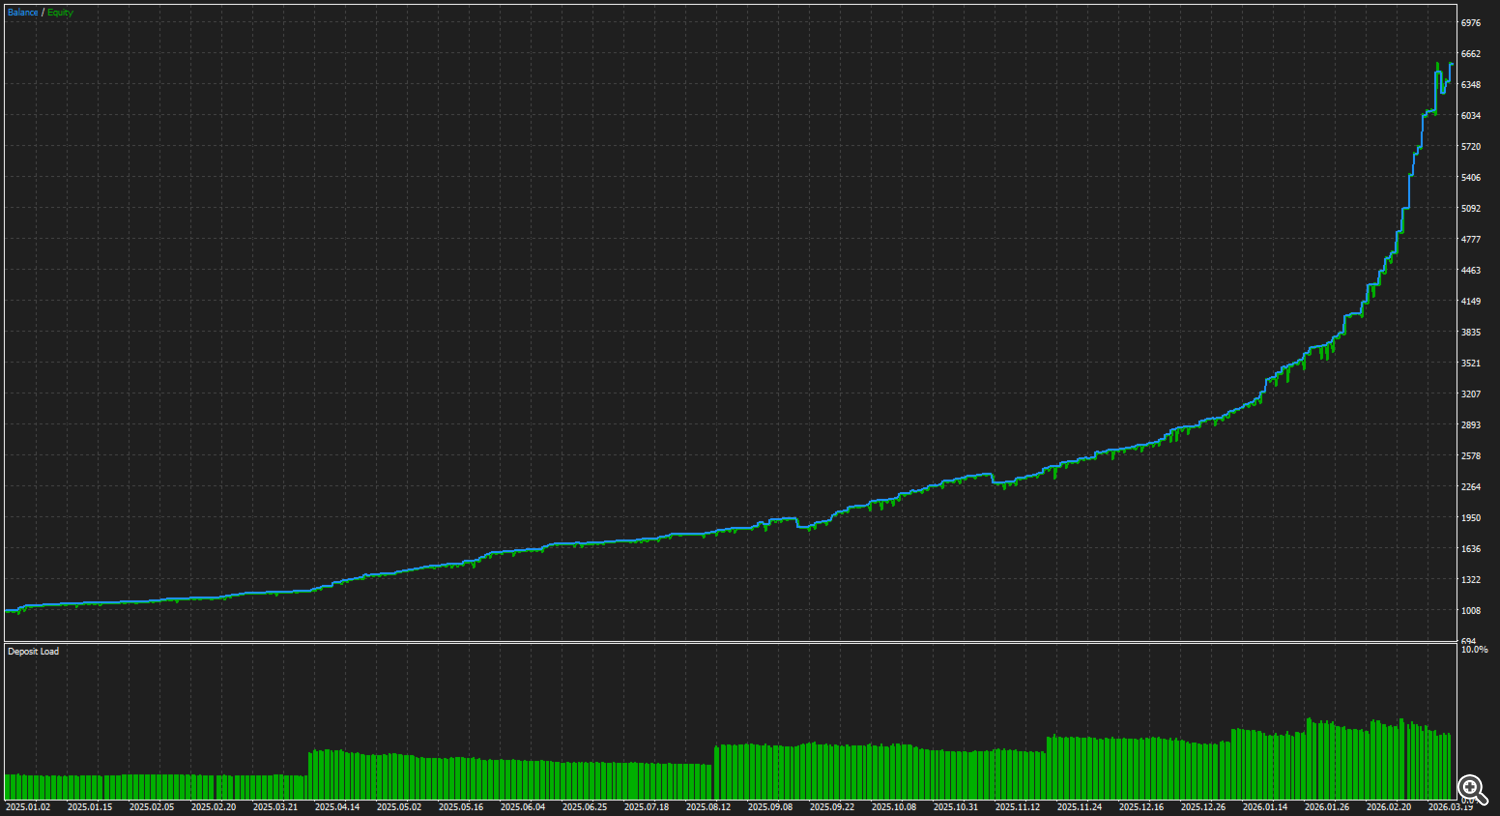Screen dimensions: 1500x816
Task: Click the 1950 axis value
Action: (x=1471, y=518)
